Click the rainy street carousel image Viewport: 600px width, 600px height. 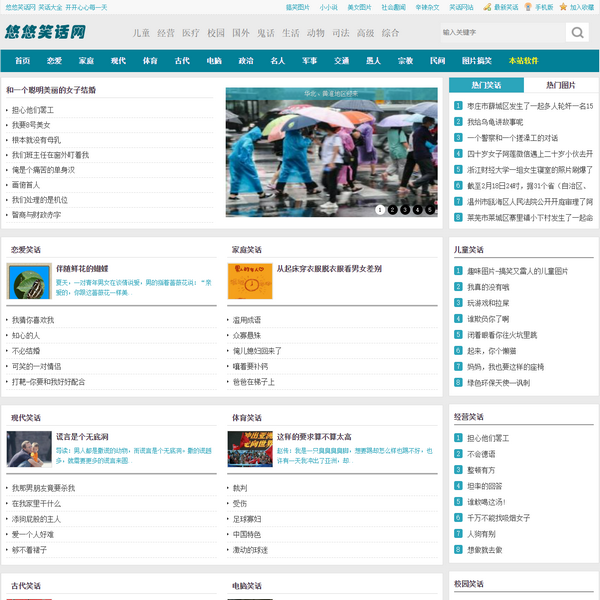click(331, 150)
